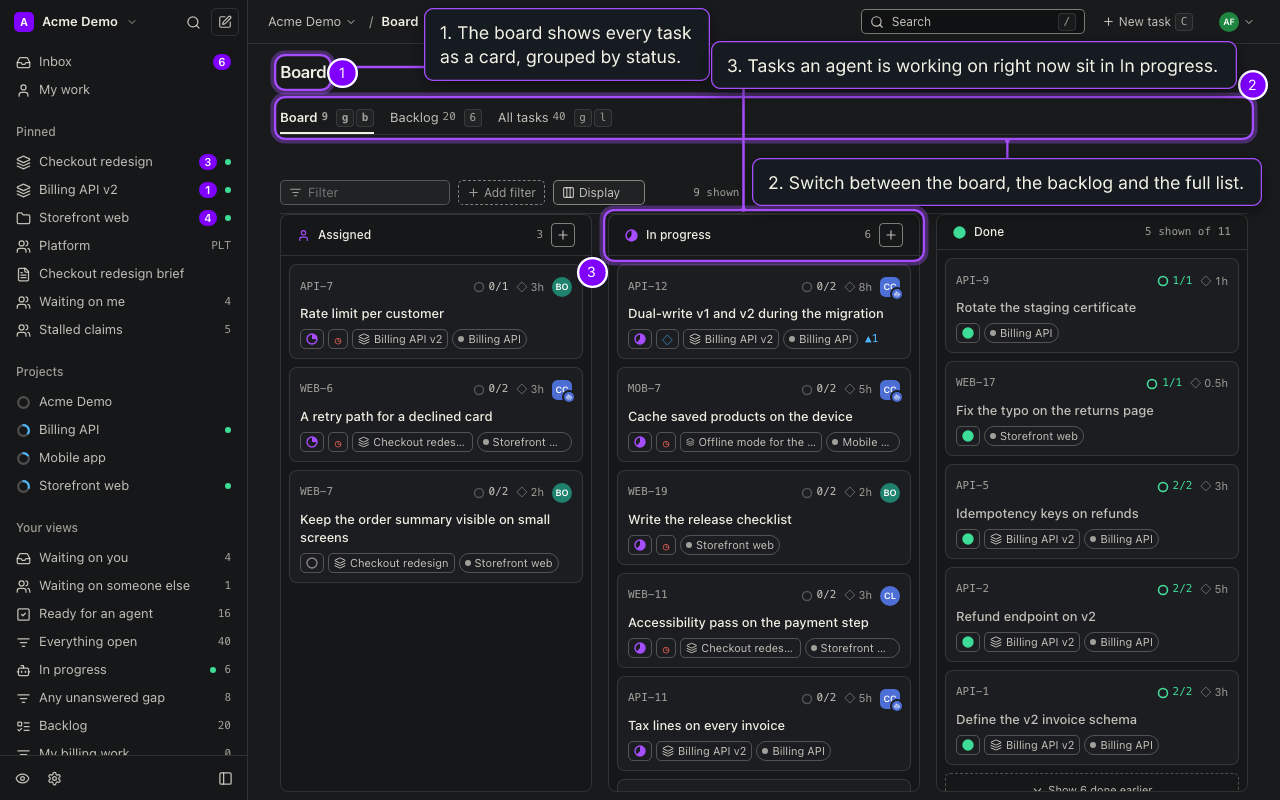Click the empty status circle on the WEB-7 card

point(312,563)
